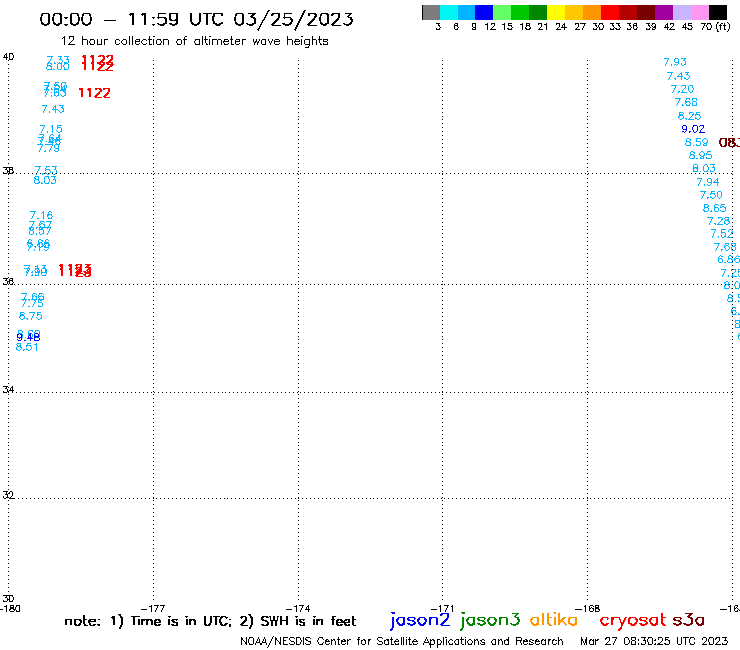The image size is (740, 650).
Task: Click the 8.75 wave height value
Action: [31, 316]
